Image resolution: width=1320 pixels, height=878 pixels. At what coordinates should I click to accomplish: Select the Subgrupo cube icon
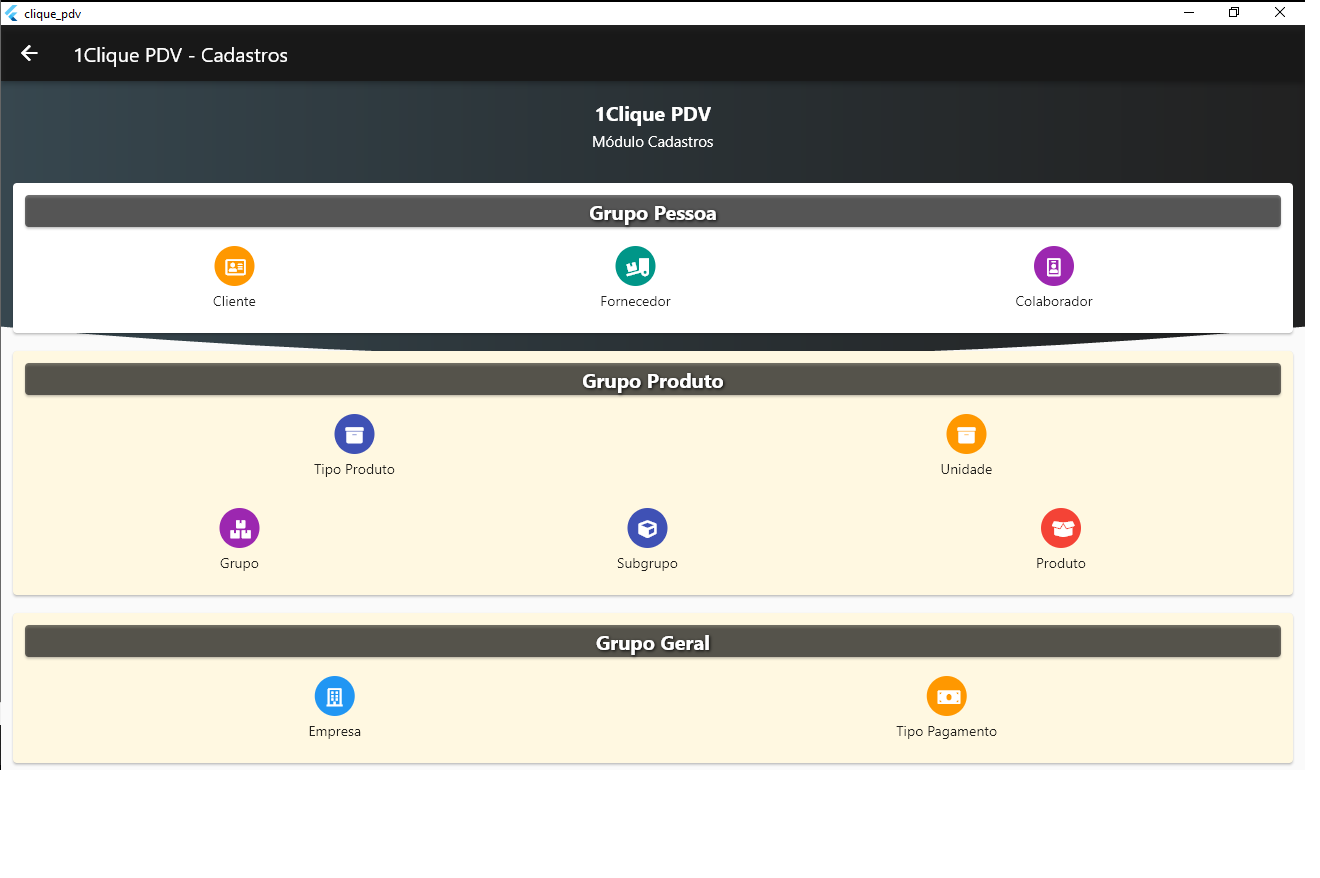647,528
